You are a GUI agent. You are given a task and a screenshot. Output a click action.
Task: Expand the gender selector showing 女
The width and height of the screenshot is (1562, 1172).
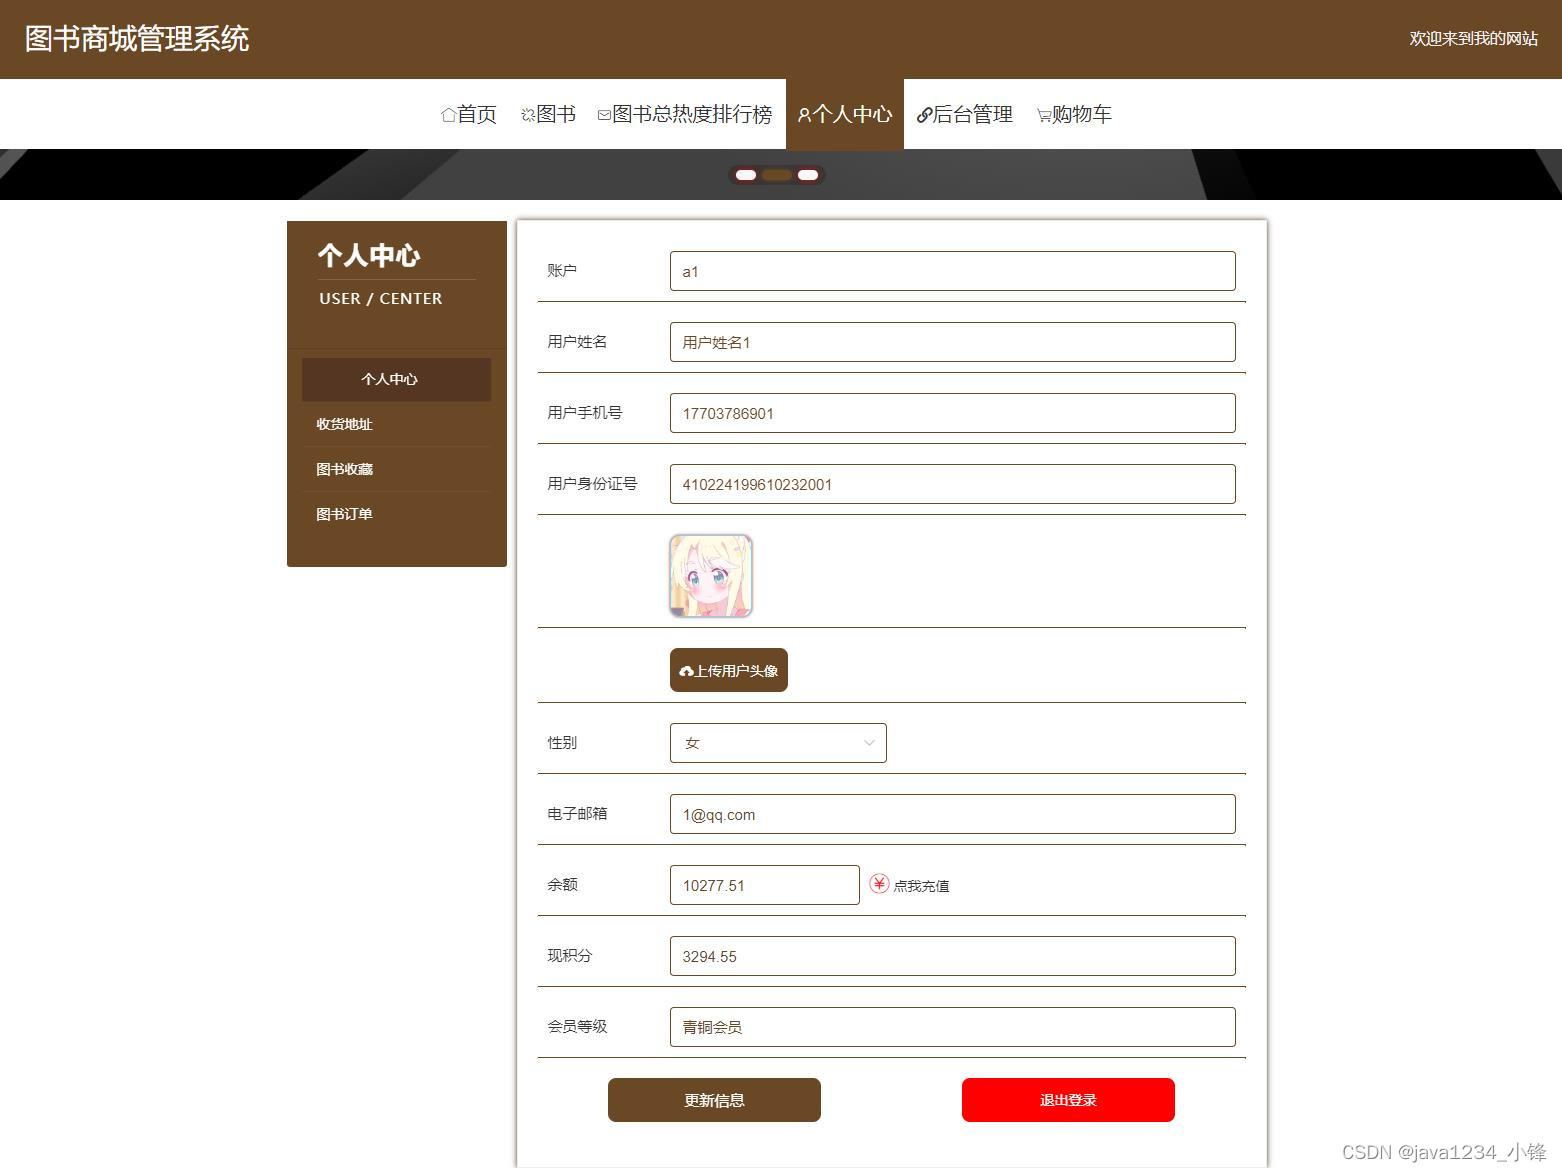coord(867,743)
